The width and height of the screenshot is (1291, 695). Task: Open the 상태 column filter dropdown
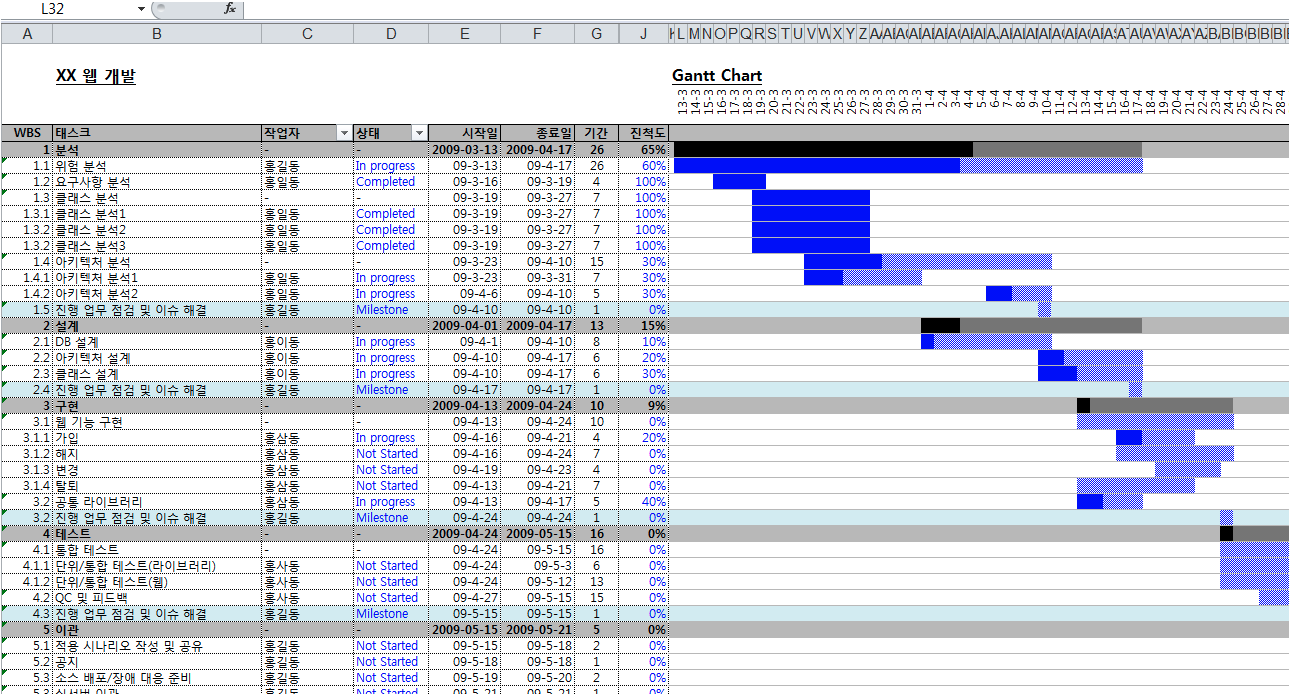(420, 133)
